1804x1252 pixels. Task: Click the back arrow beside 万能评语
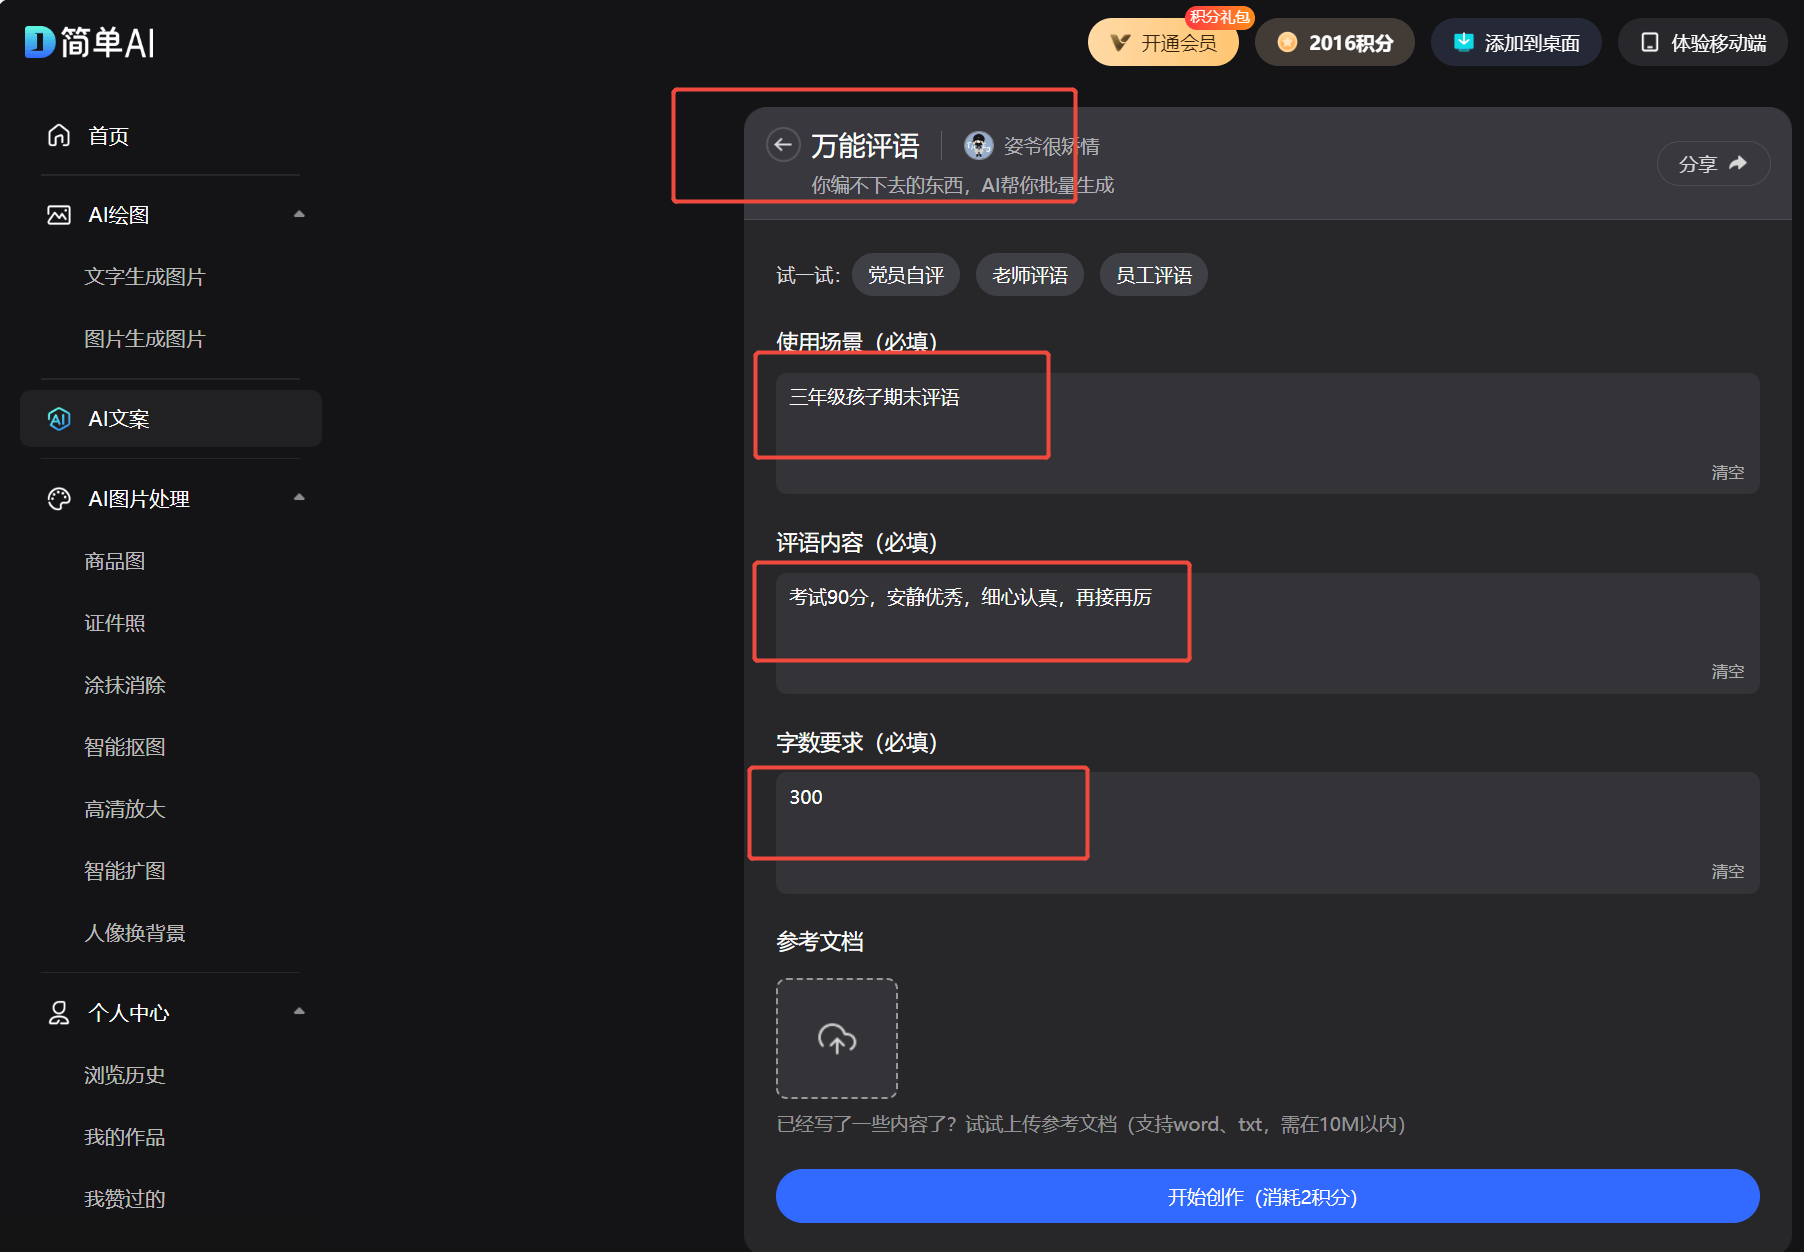tap(783, 145)
